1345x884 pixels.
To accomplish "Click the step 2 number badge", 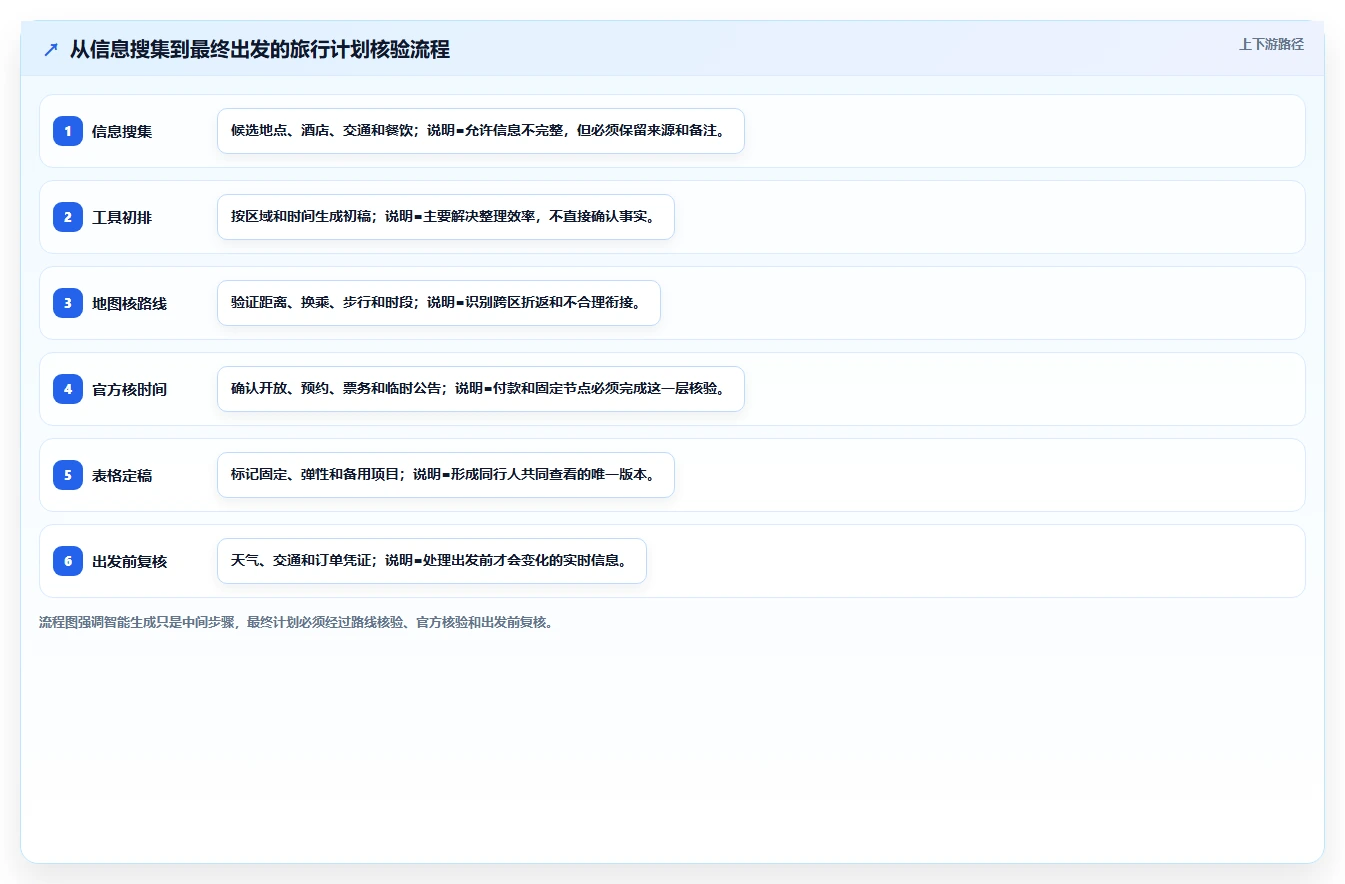I will pyautogui.click(x=68, y=217).
